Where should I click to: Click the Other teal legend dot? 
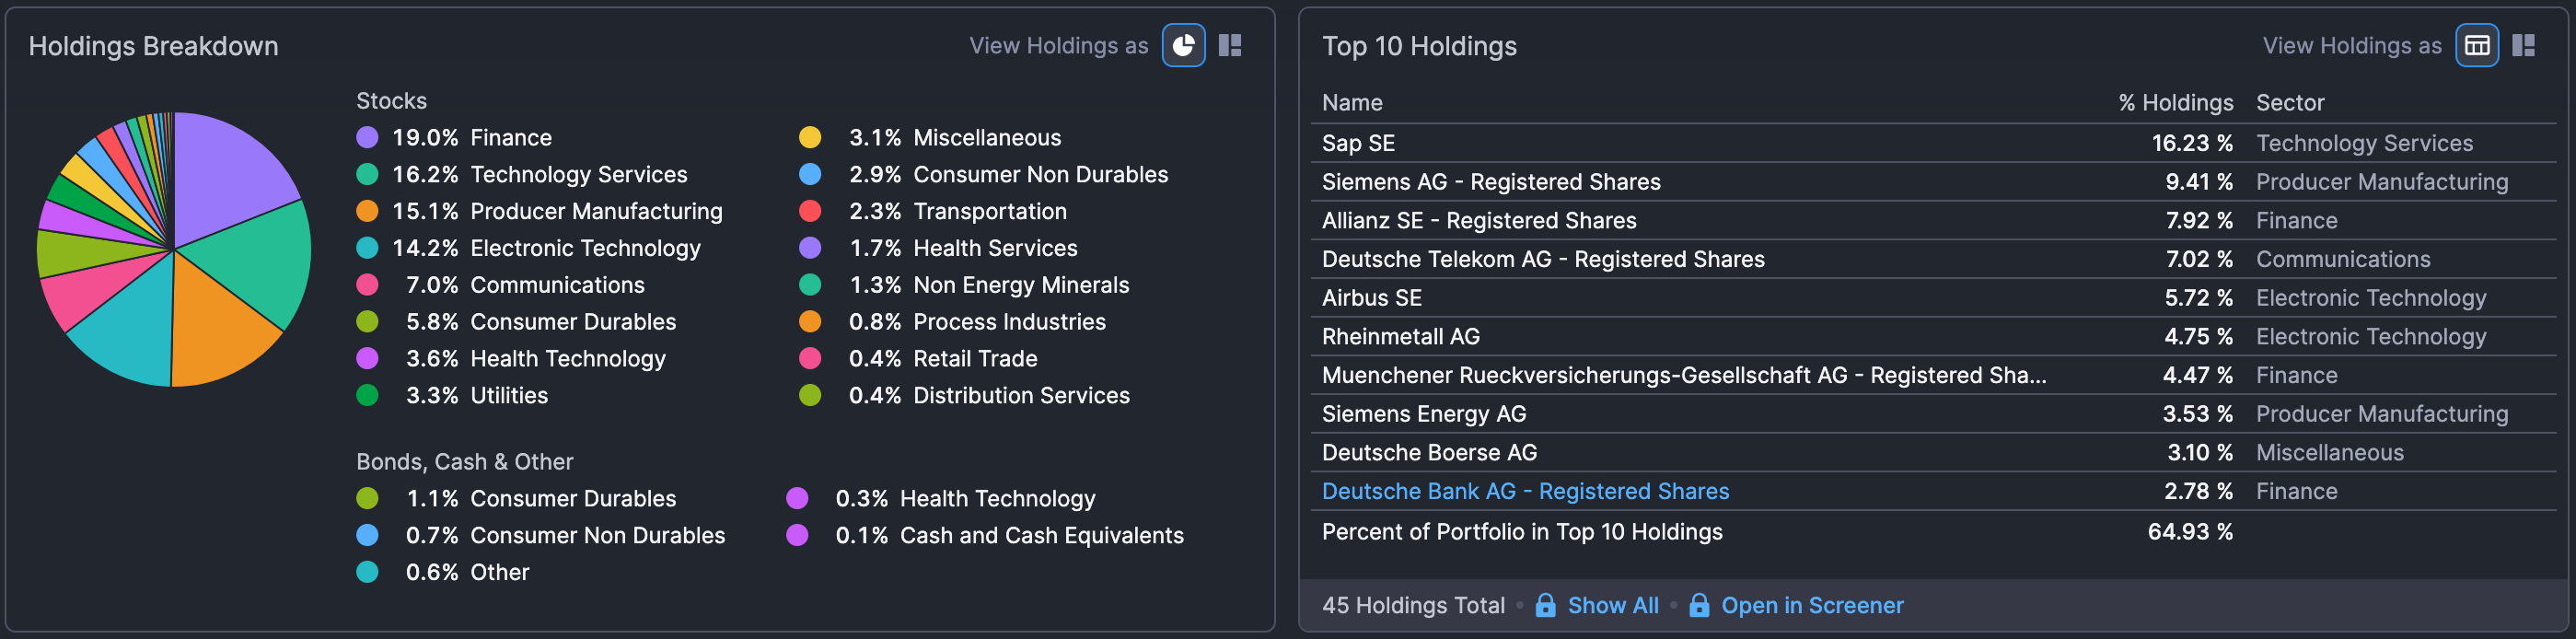(x=367, y=573)
